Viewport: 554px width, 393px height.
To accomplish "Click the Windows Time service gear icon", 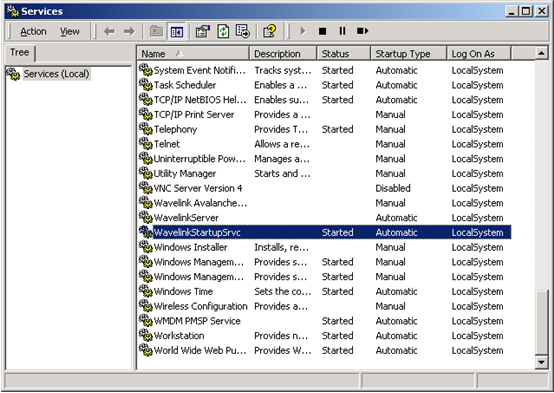I will click(146, 291).
